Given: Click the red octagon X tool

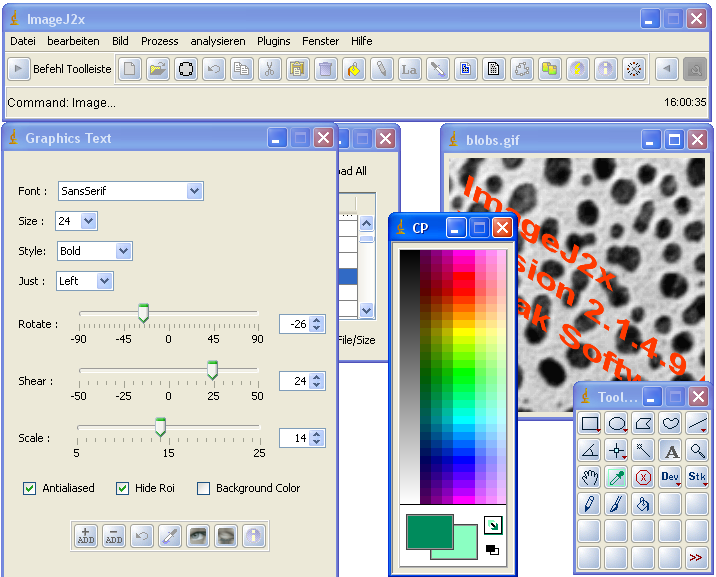Looking at the screenshot, I should [x=643, y=477].
